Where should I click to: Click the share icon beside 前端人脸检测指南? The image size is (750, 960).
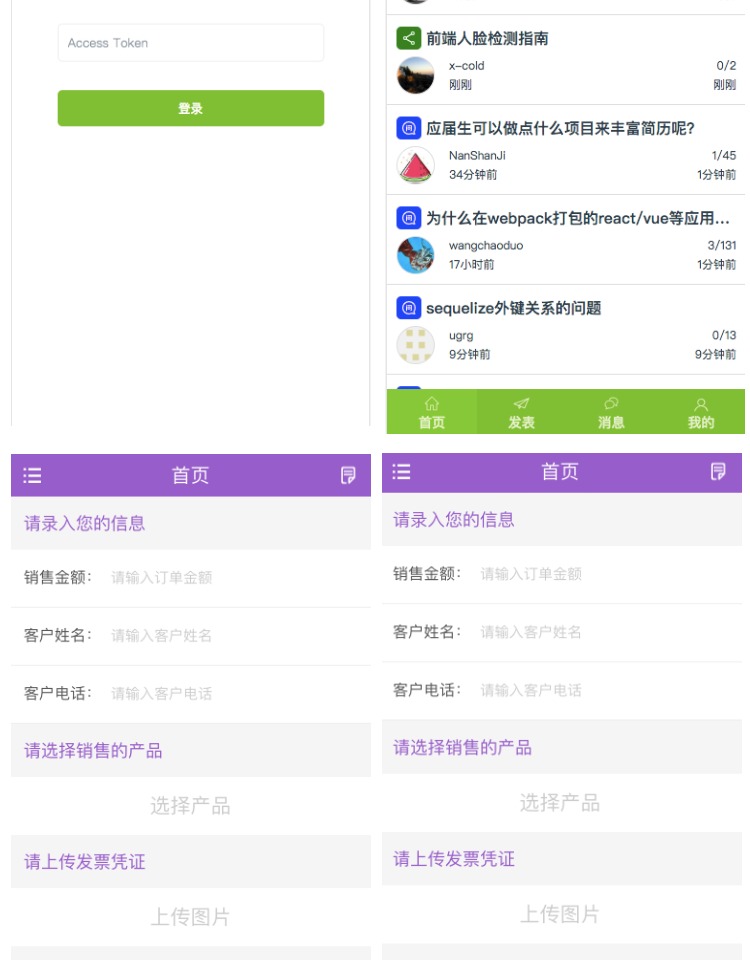click(408, 39)
